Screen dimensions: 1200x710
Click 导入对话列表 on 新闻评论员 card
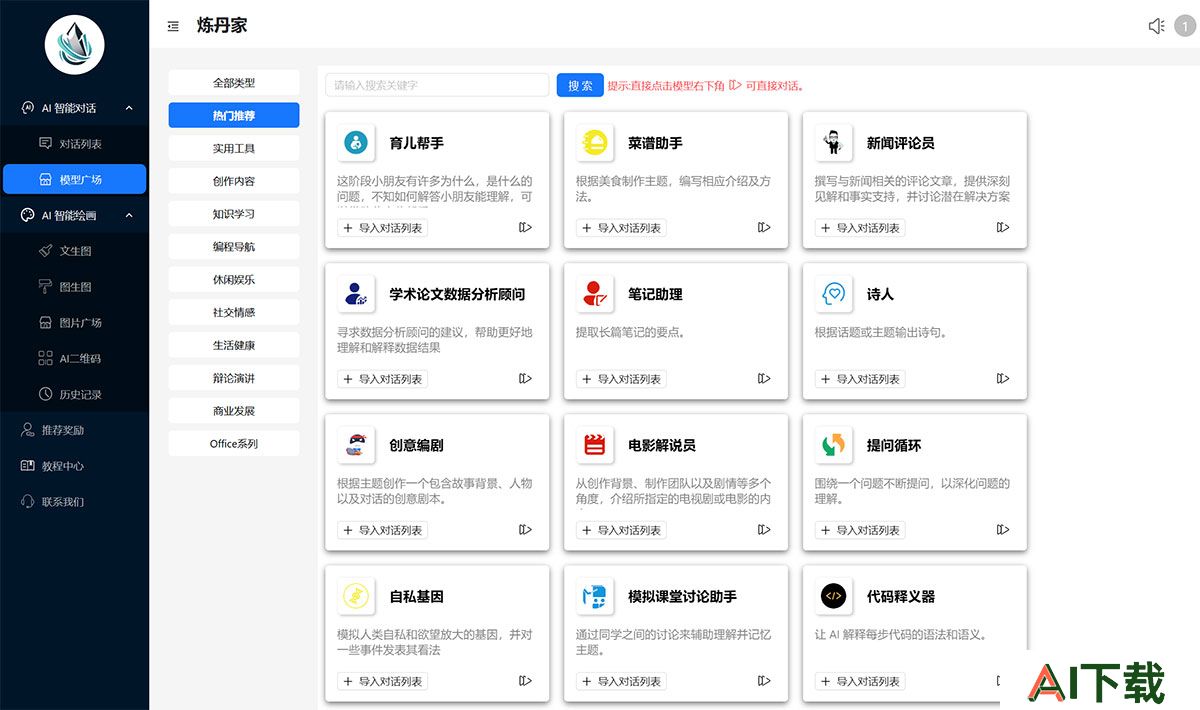(860, 228)
